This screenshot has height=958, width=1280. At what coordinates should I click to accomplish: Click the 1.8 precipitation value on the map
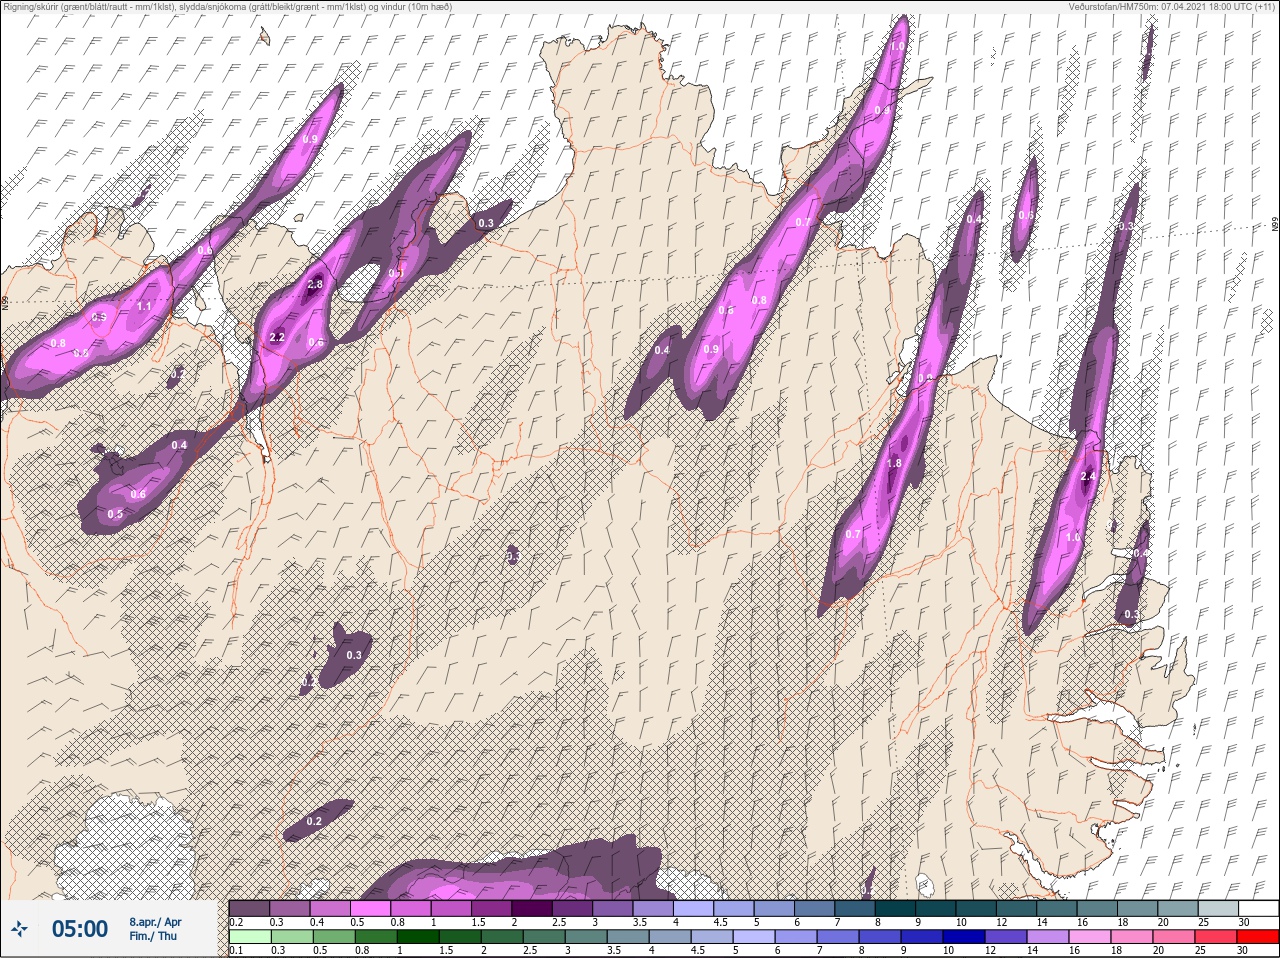point(894,464)
